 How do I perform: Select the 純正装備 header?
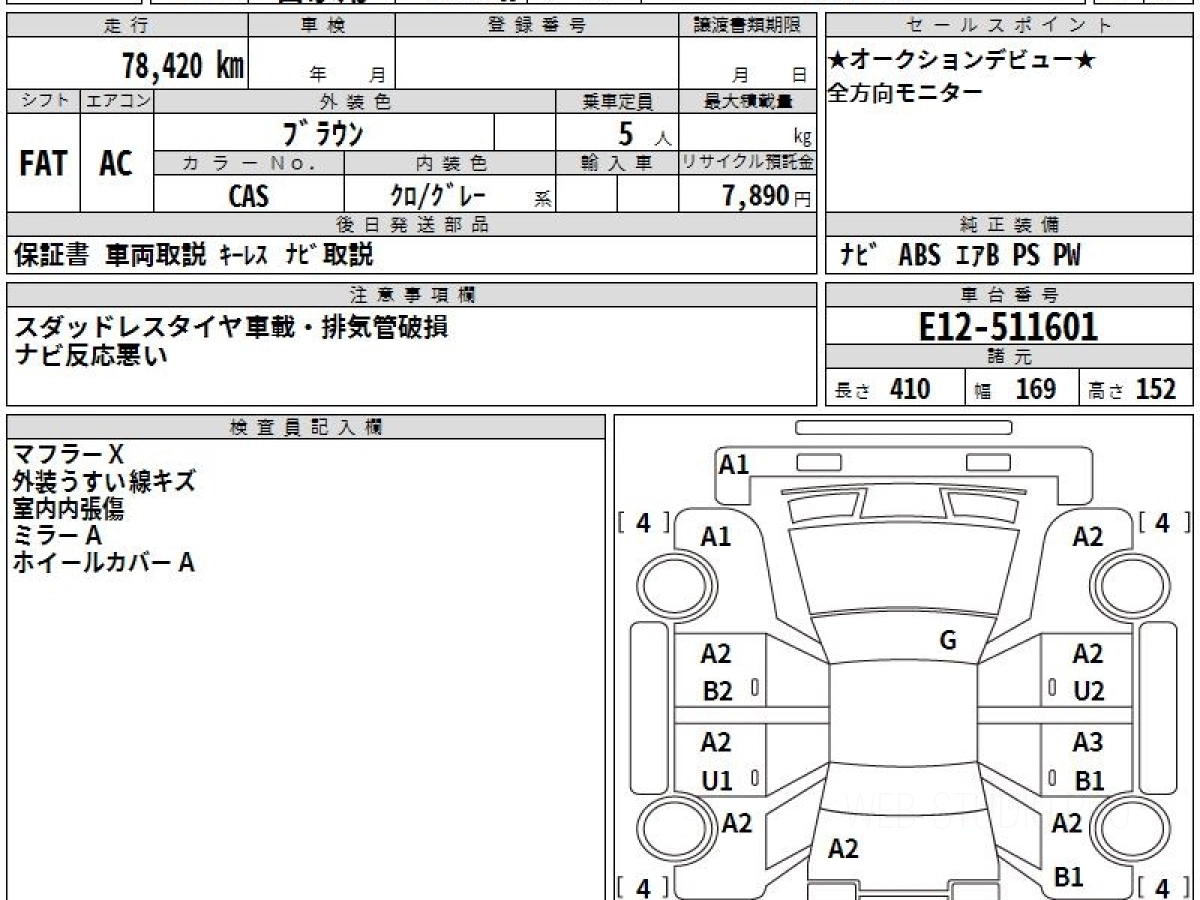click(1009, 225)
